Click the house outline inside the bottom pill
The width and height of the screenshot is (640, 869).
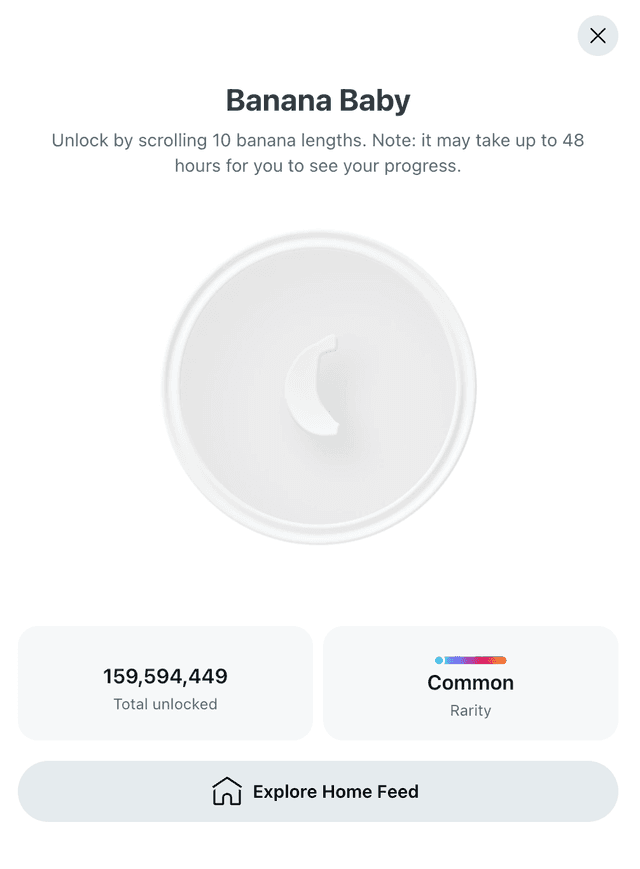tap(227, 790)
